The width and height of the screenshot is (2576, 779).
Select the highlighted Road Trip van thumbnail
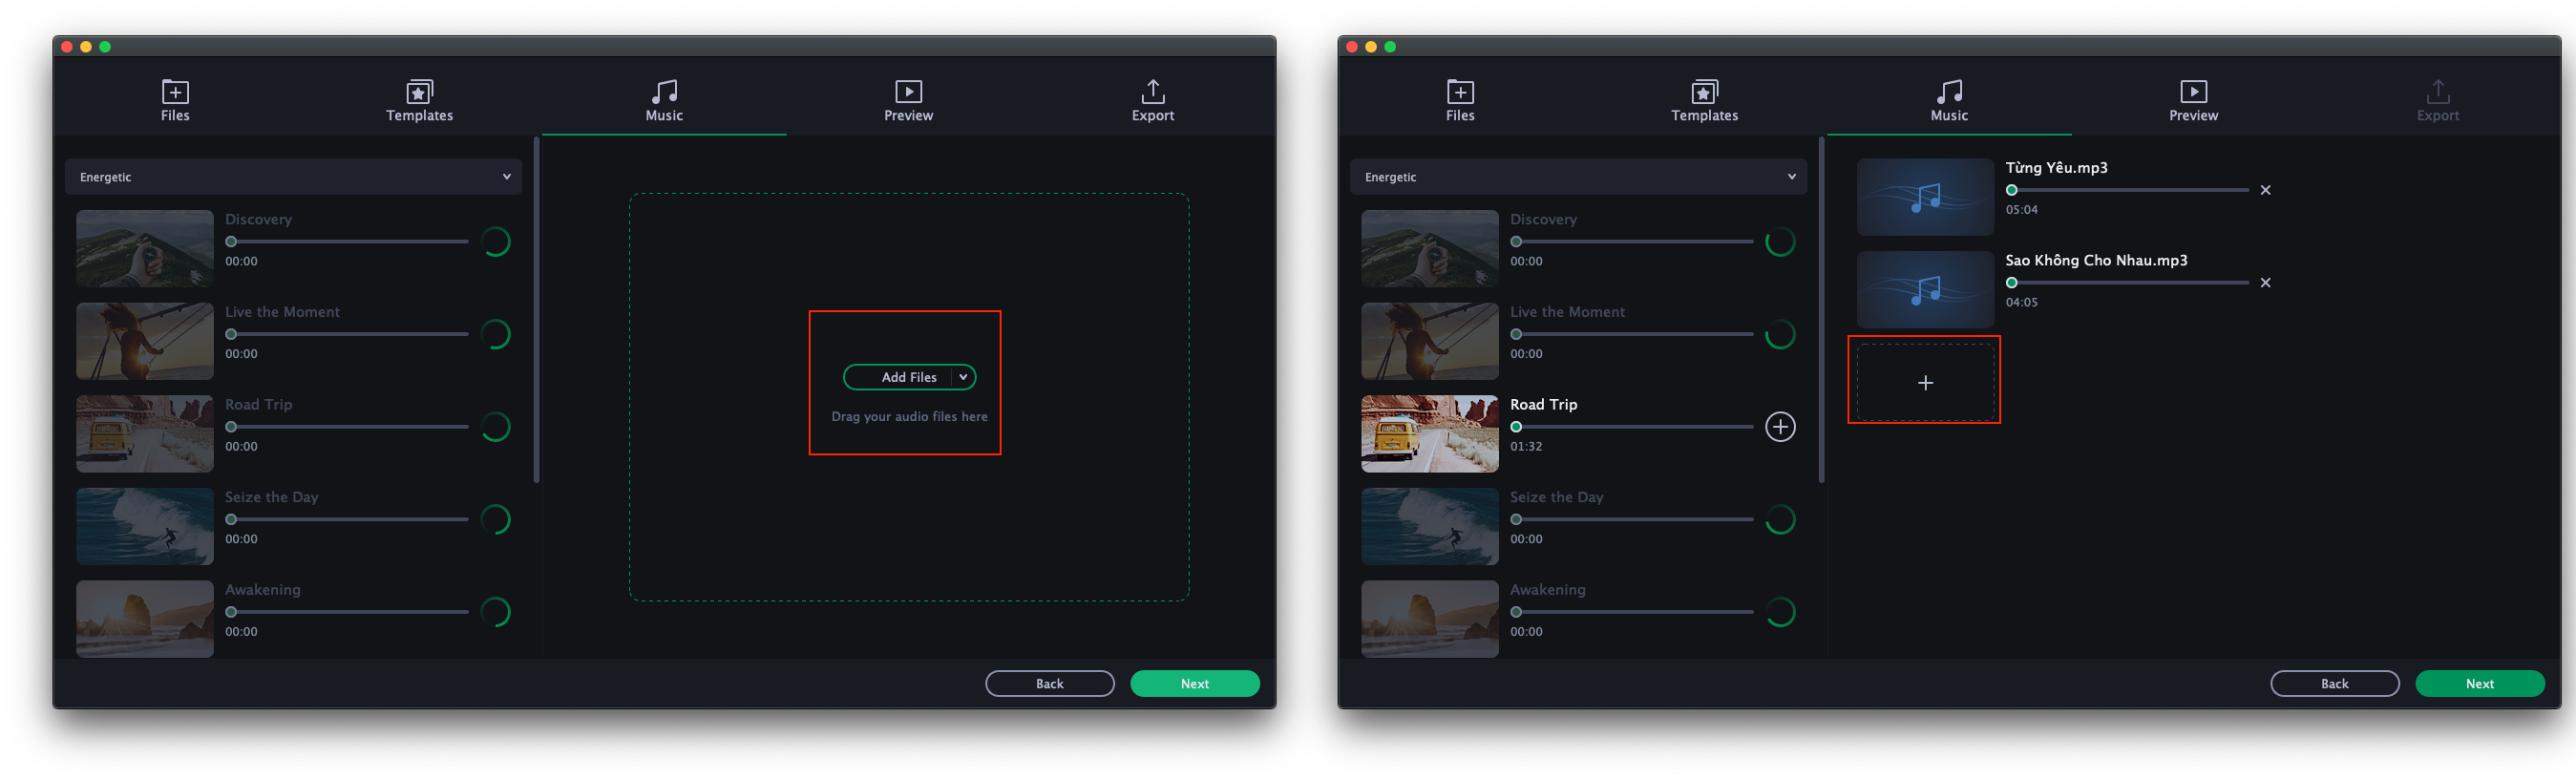point(1429,434)
